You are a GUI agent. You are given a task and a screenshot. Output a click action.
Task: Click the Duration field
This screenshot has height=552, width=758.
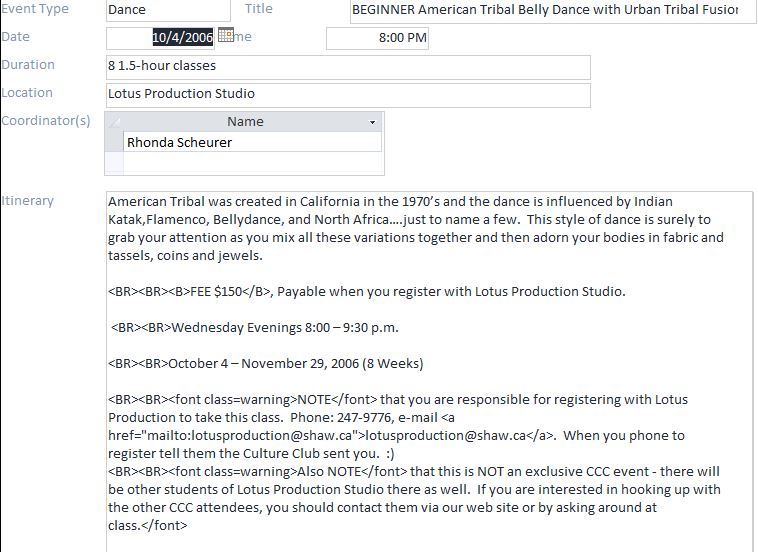tap(347, 66)
